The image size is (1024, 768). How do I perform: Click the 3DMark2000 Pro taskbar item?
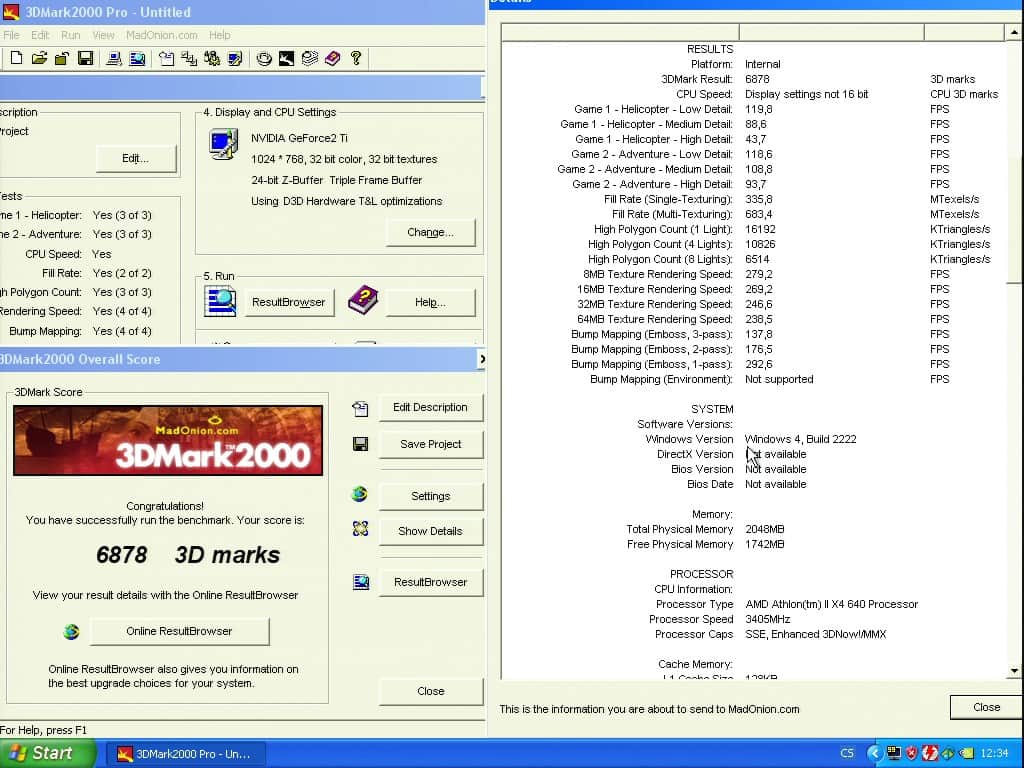tap(185, 754)
